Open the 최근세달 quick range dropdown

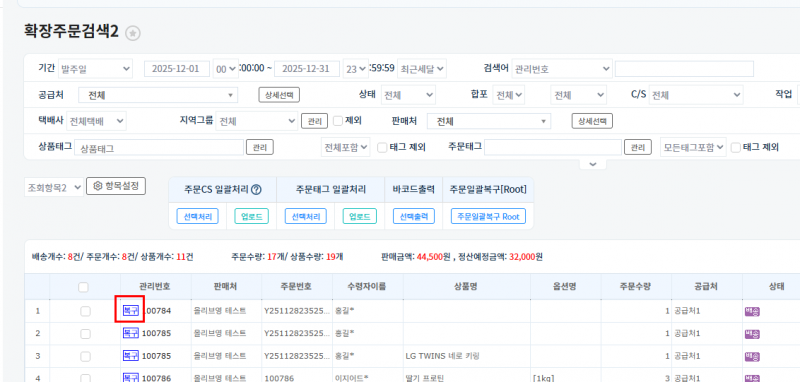[422, 69]
